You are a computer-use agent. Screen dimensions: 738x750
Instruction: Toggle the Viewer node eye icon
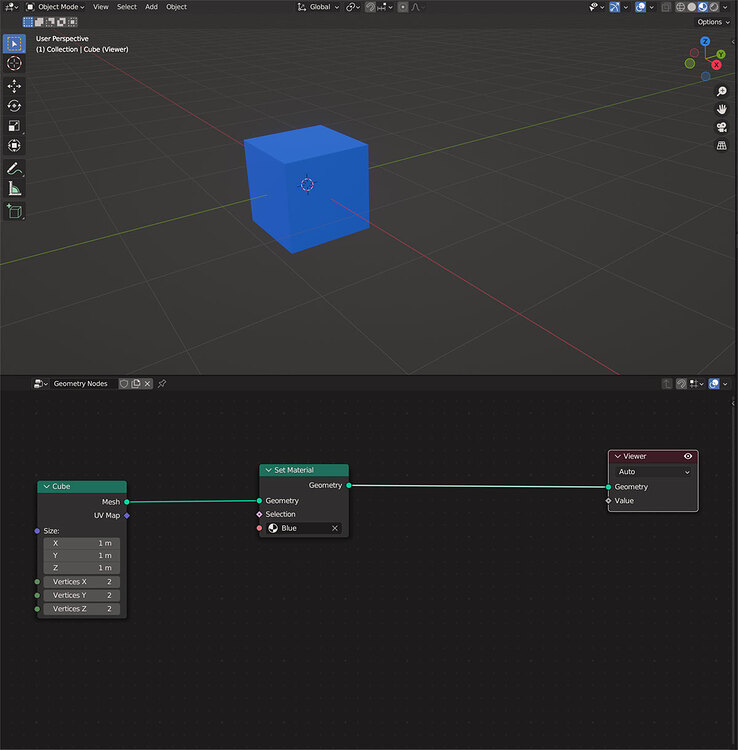coord(688,456)
